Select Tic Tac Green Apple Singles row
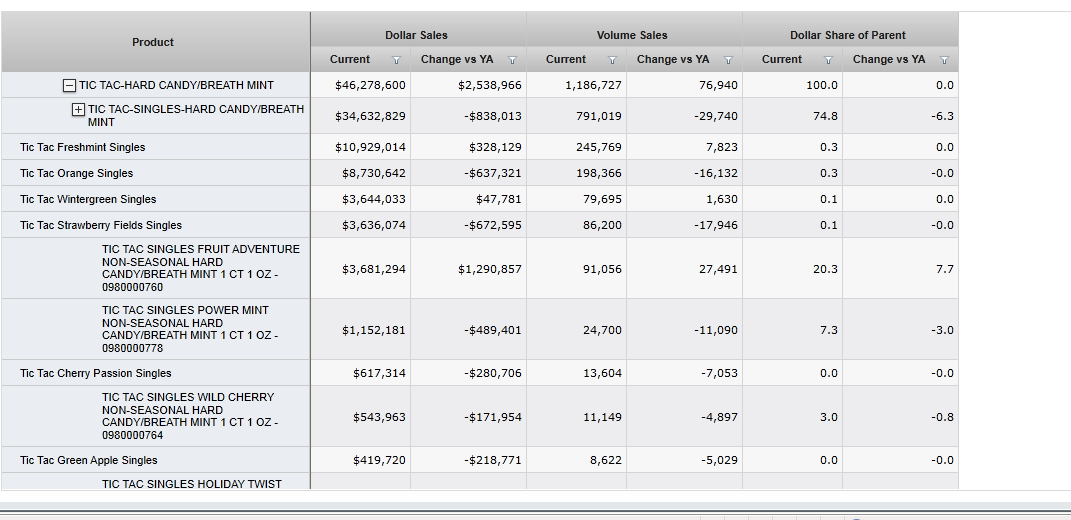Image resolution: width=1071 pixels, height=520 pixels. [x=89, y=460]
